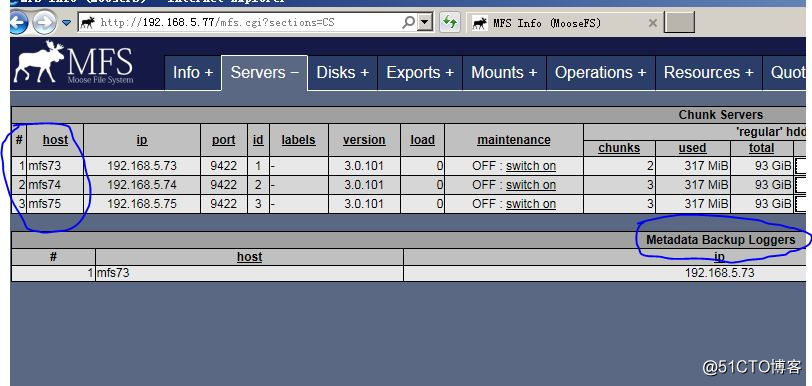Sort Metadata Backup Loggers by ip
Viewport: 812px width, 386px height.
pyautogui.click(x=719, y=257)
